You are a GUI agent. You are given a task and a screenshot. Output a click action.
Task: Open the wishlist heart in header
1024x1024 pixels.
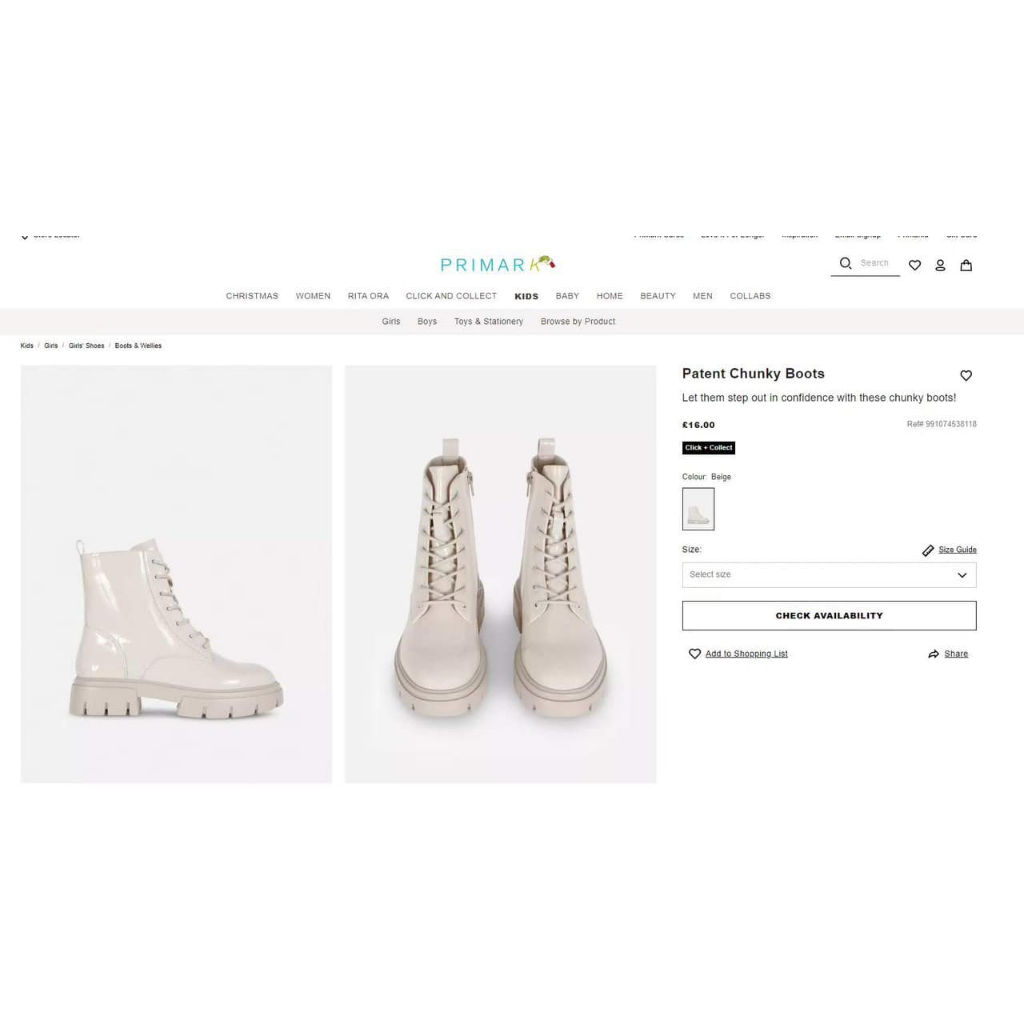pyautogui.click(x=915, y=265)
